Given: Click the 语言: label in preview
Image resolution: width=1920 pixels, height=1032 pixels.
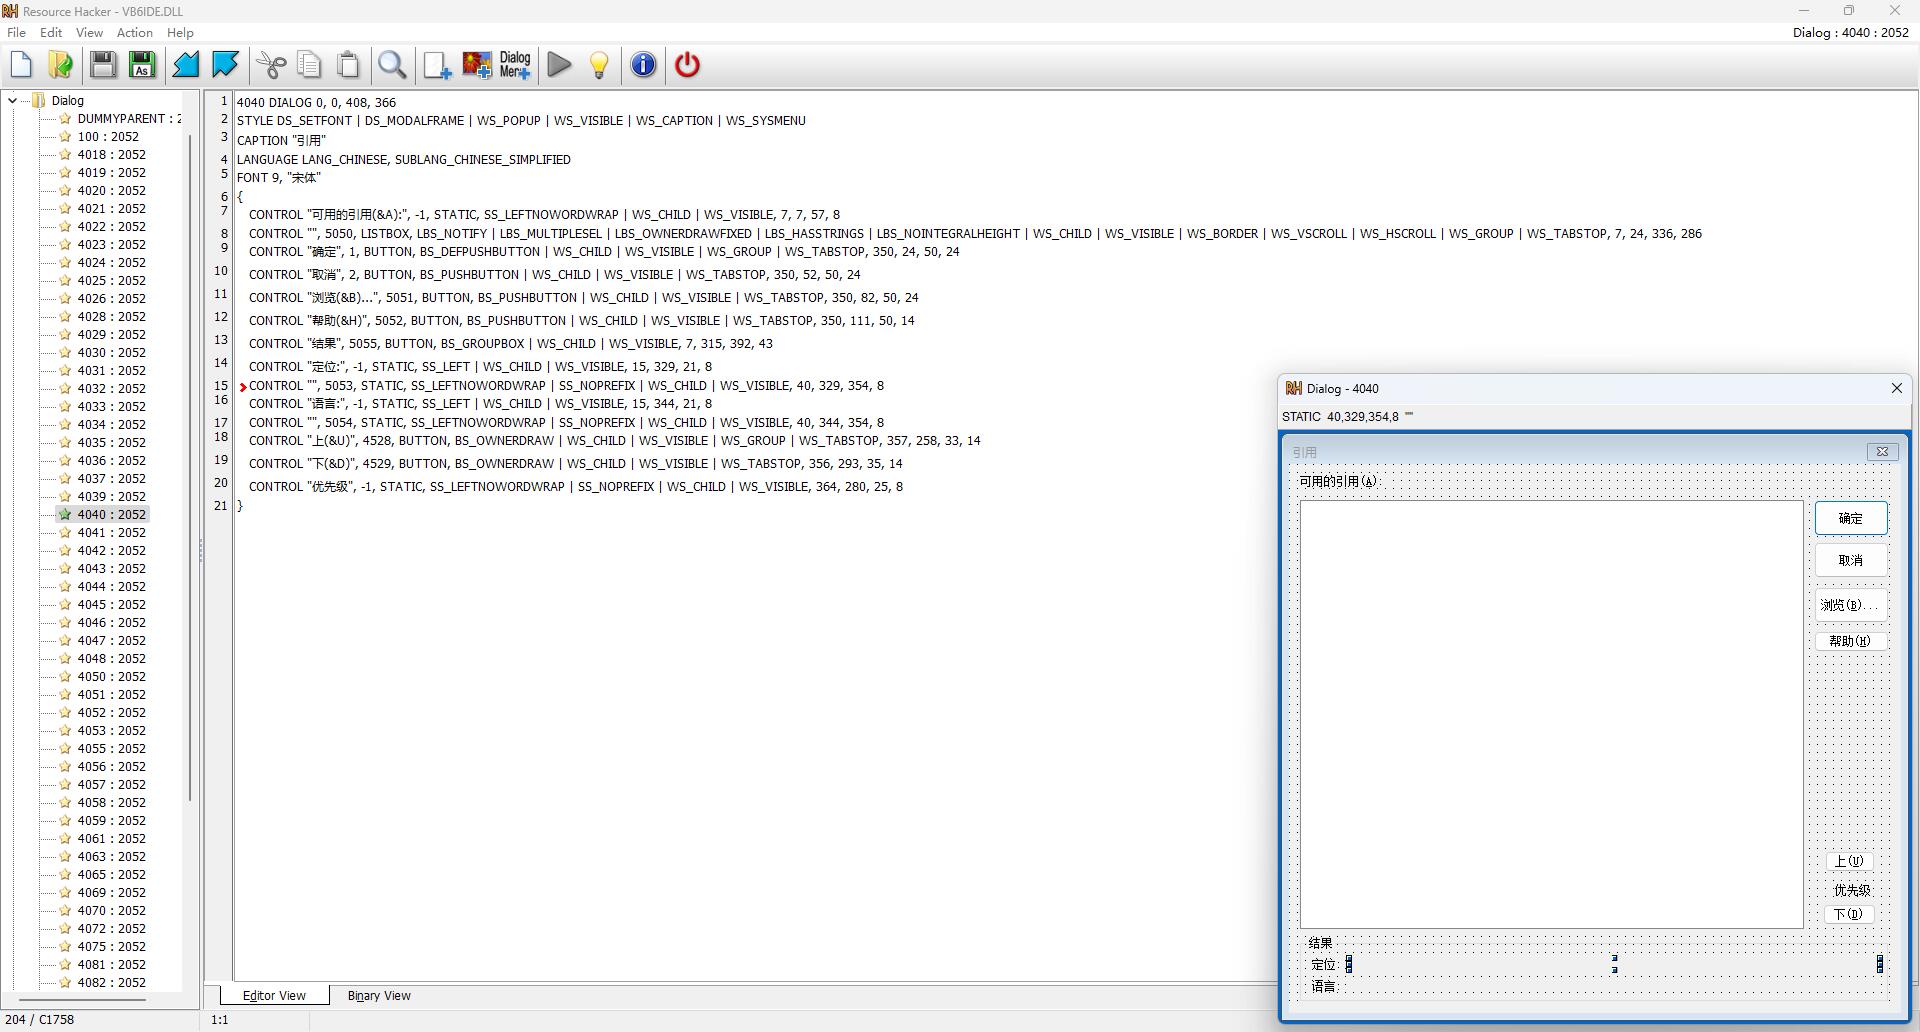Looking at the screenshot, I should pos(1324,987).
